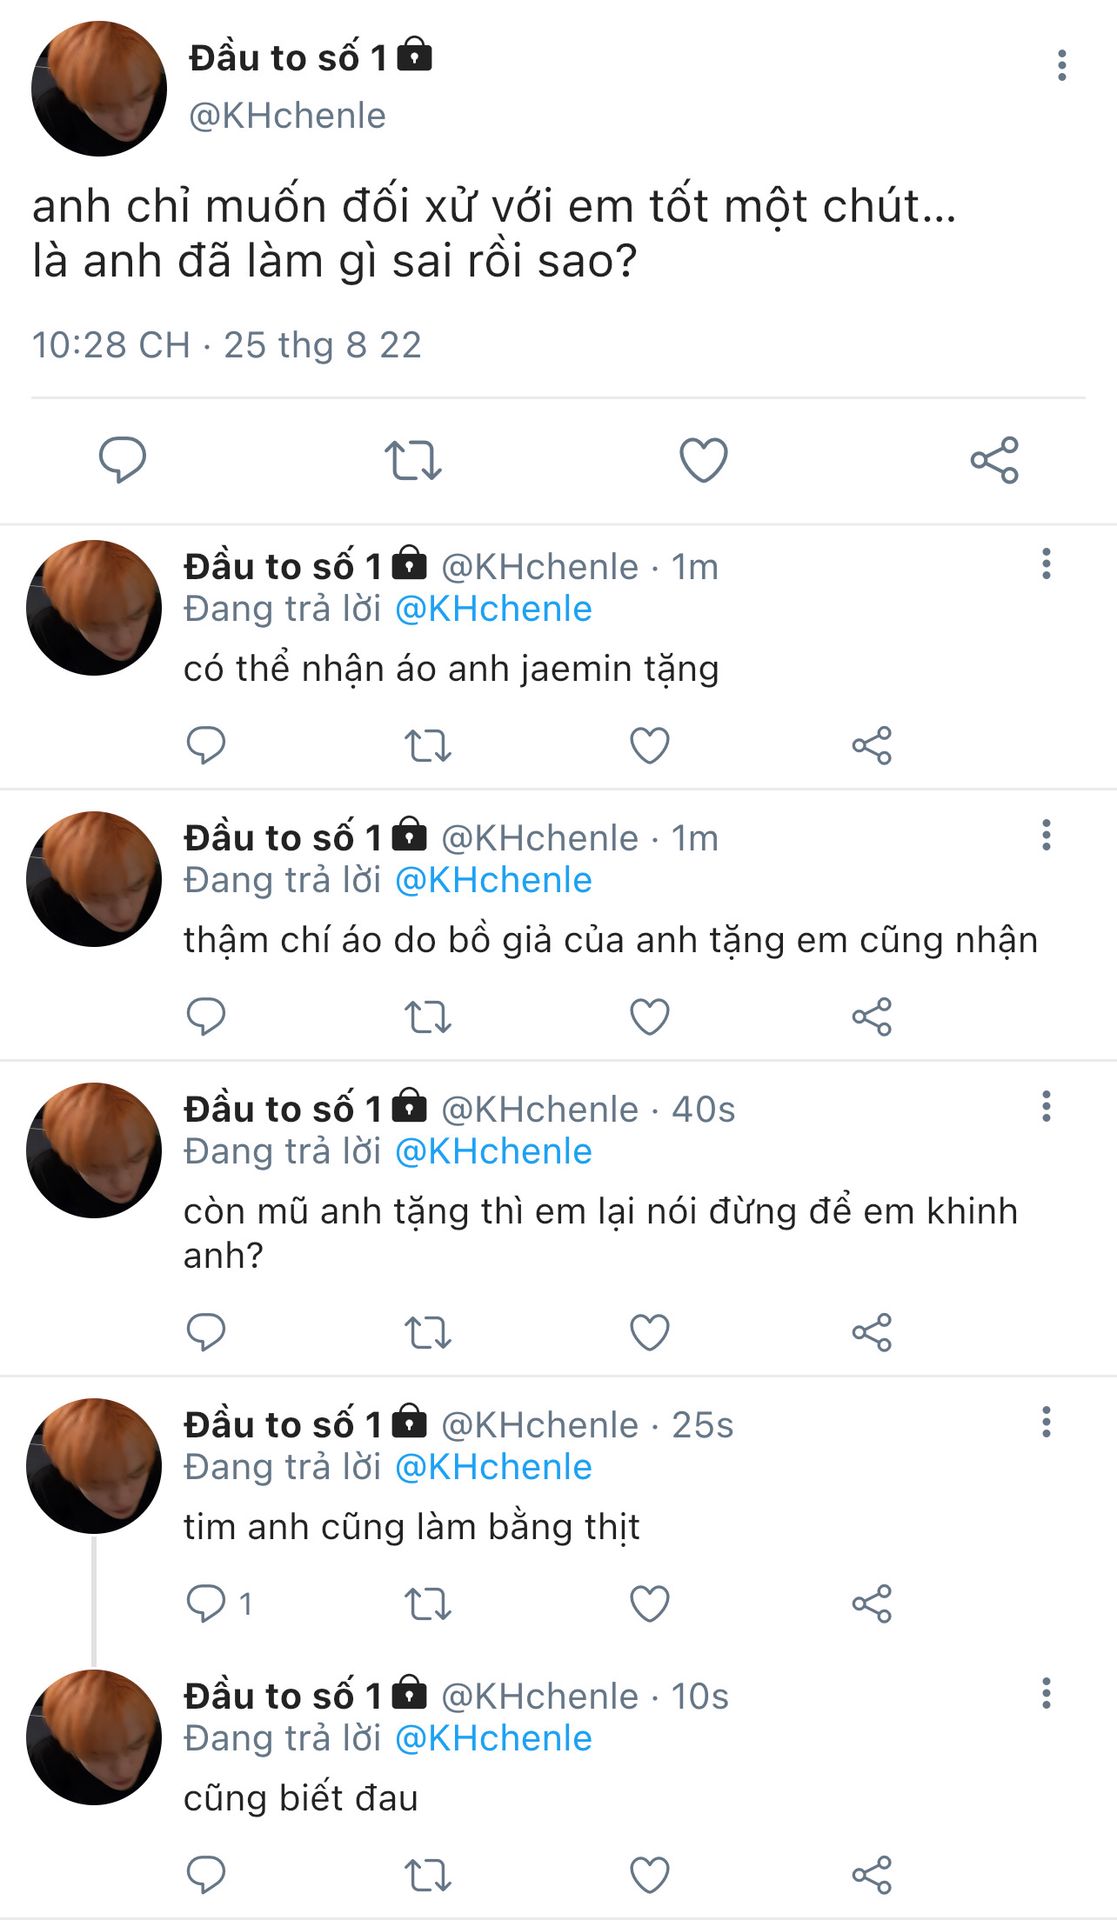Screen dimensions: 1117x1920
Task: Like the reply about áo do bồ giả
Action: 649,1017
